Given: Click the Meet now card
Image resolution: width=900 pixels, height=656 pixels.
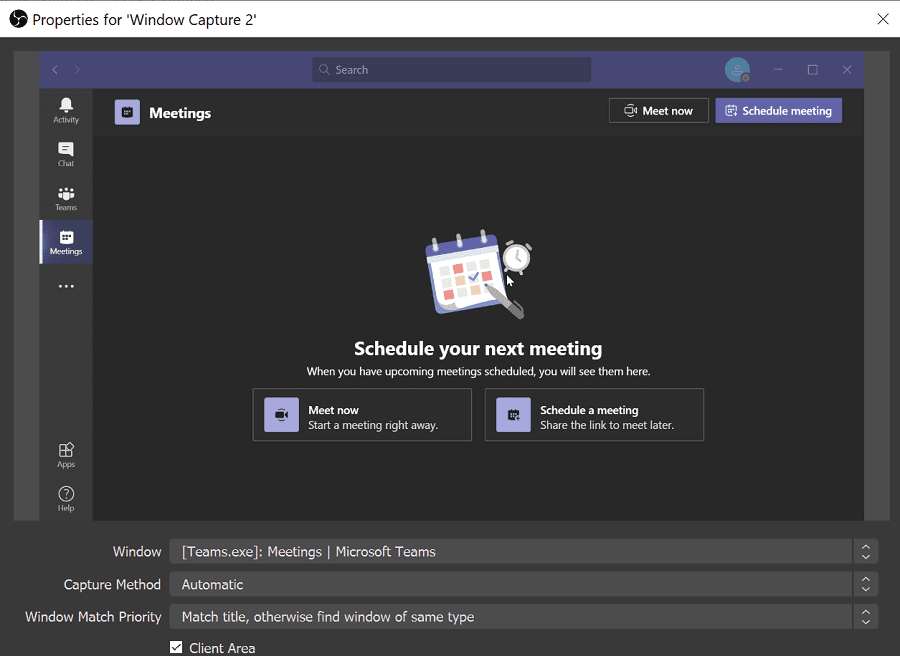Looking at the screenshot, I should pyautogui.click(x=362, y=415).
